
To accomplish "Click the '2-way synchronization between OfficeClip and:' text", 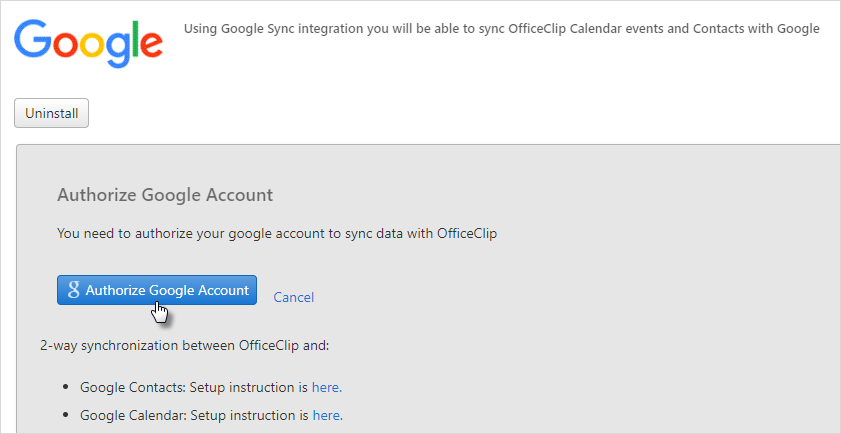I will 185,345.
